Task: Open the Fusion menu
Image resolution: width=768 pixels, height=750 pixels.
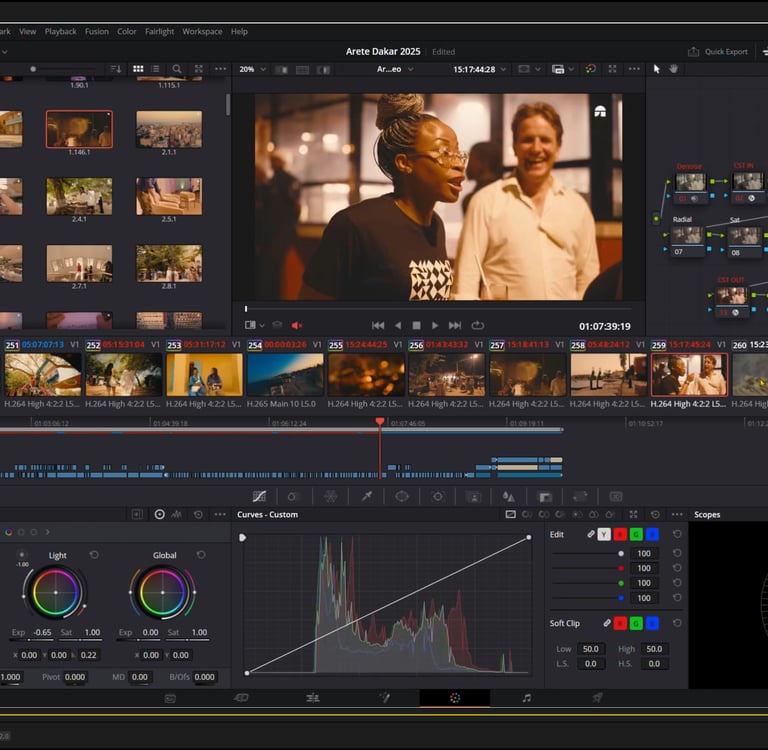Action: tap(97, 31)
